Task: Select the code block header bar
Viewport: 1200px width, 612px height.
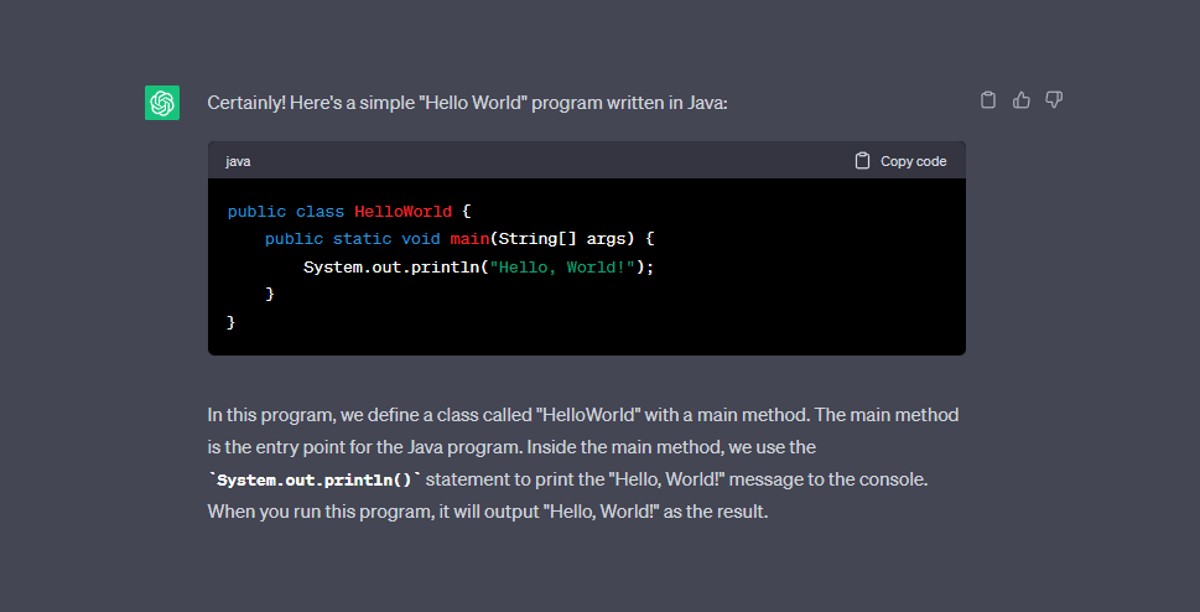Action: (550, 159)
